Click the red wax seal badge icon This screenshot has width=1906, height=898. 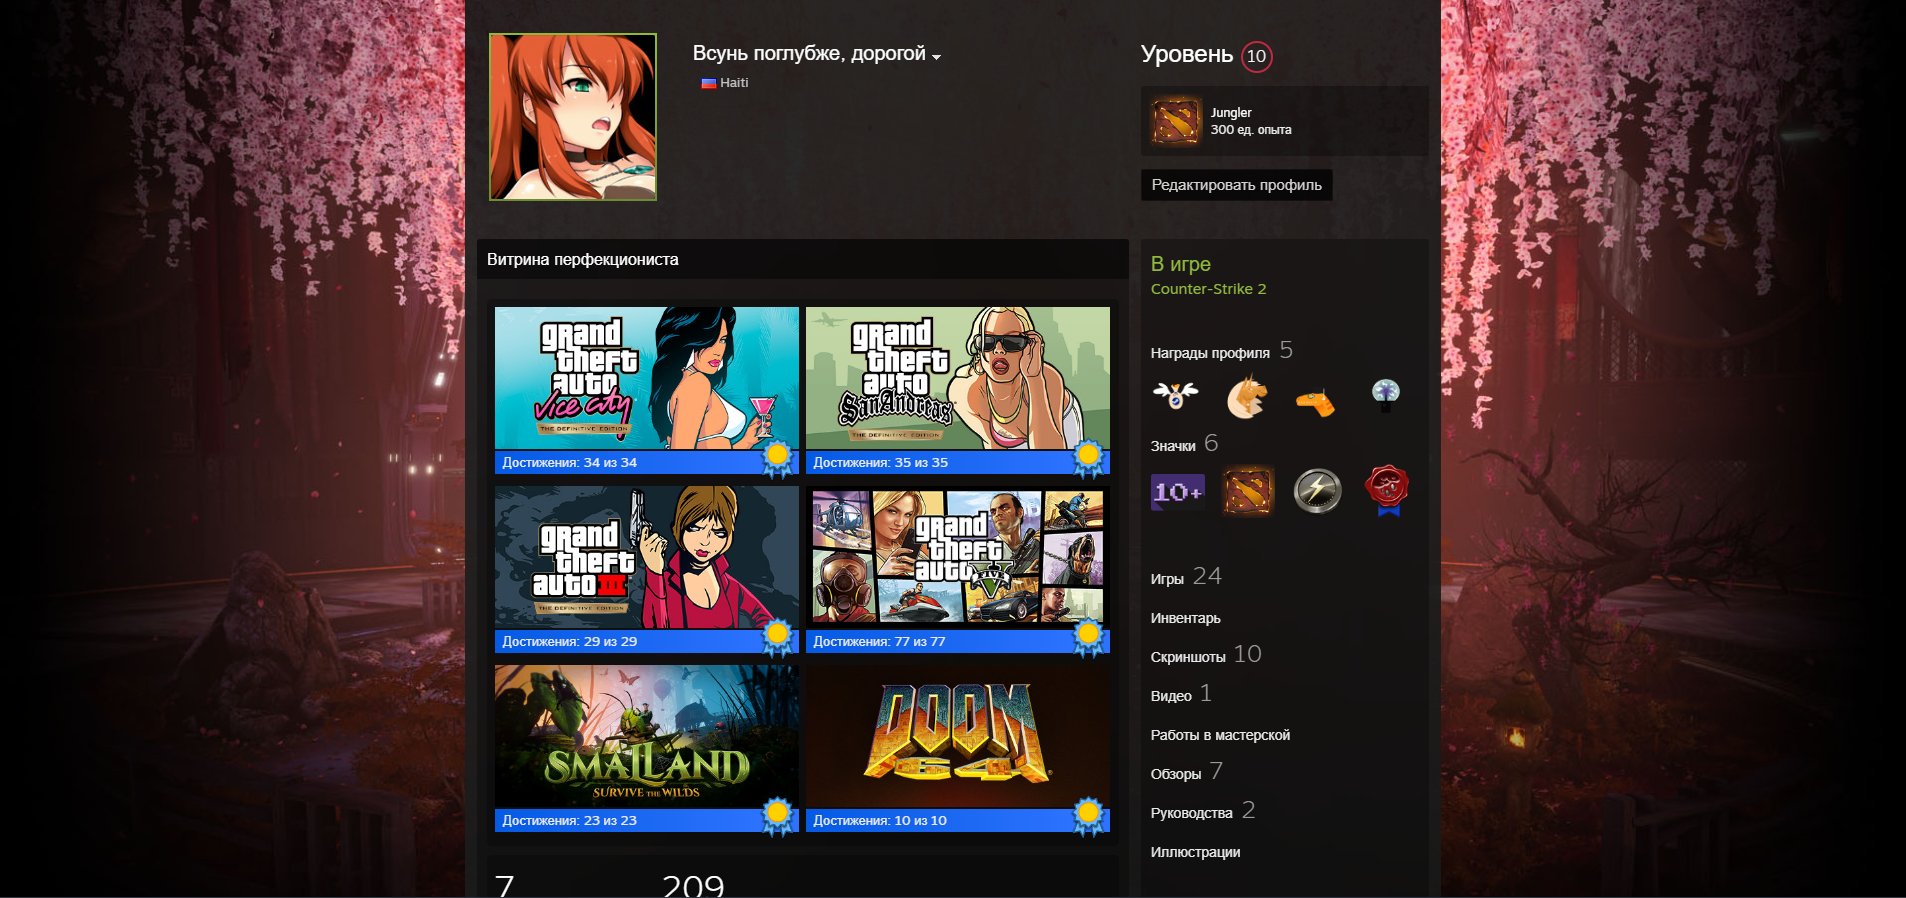1386,490
